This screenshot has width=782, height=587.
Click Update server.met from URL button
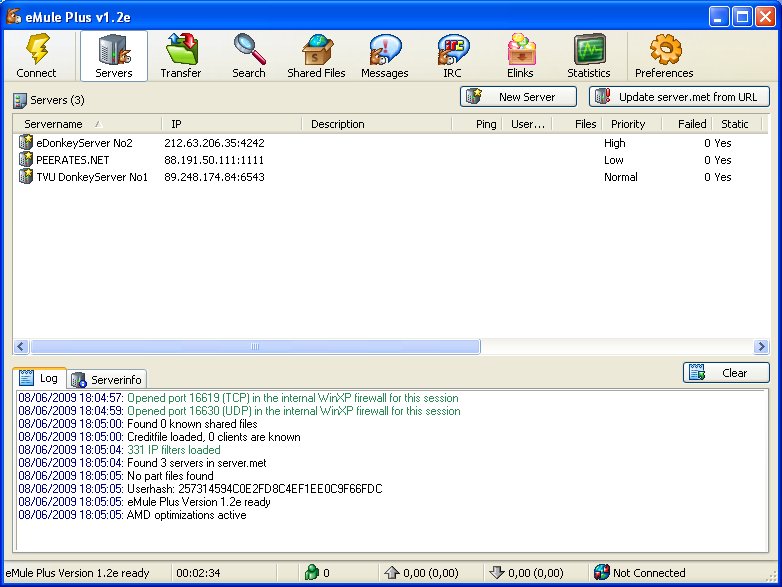[x=679, y=97]
